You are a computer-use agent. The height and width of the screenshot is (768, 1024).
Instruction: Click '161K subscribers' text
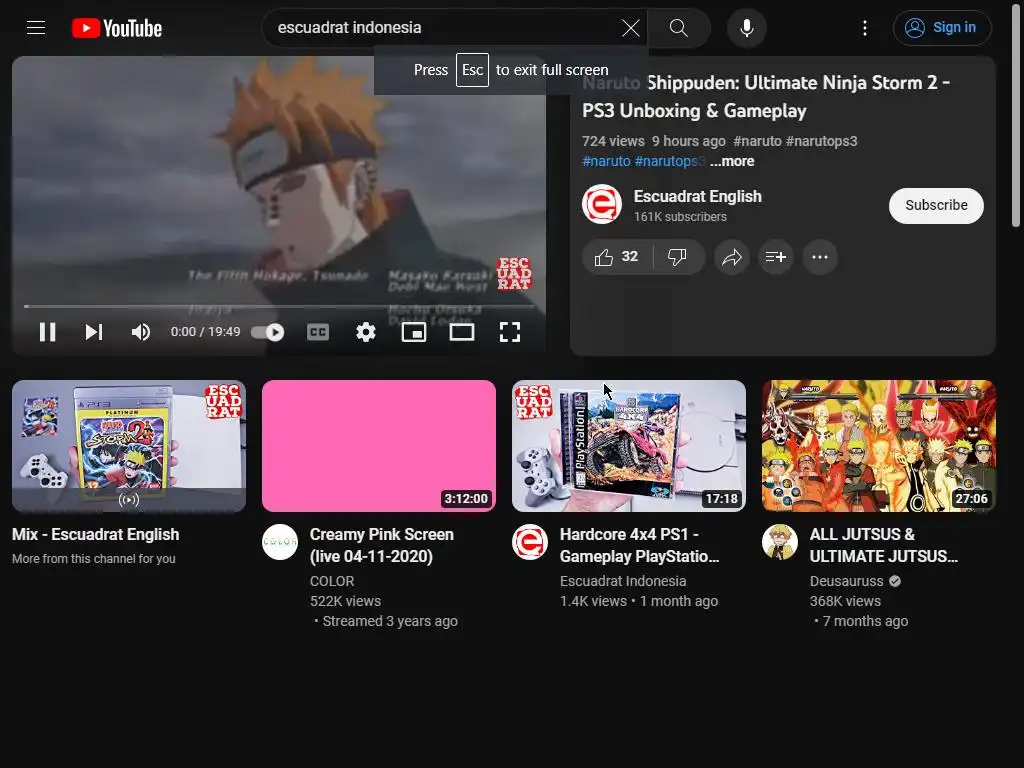coord(680,217)
